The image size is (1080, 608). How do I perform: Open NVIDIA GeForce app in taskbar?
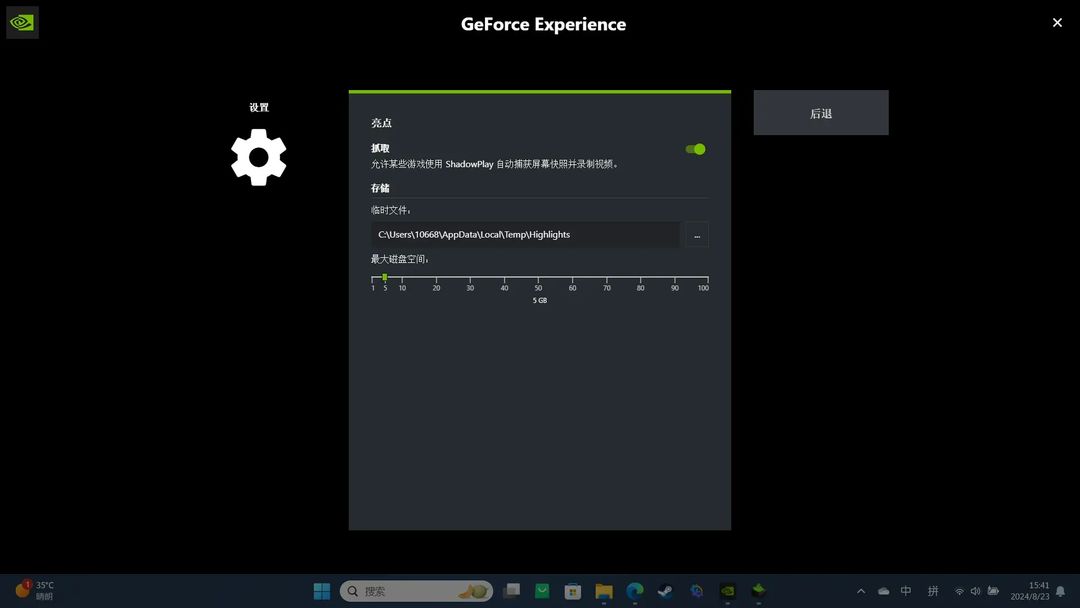coord(727,591)
